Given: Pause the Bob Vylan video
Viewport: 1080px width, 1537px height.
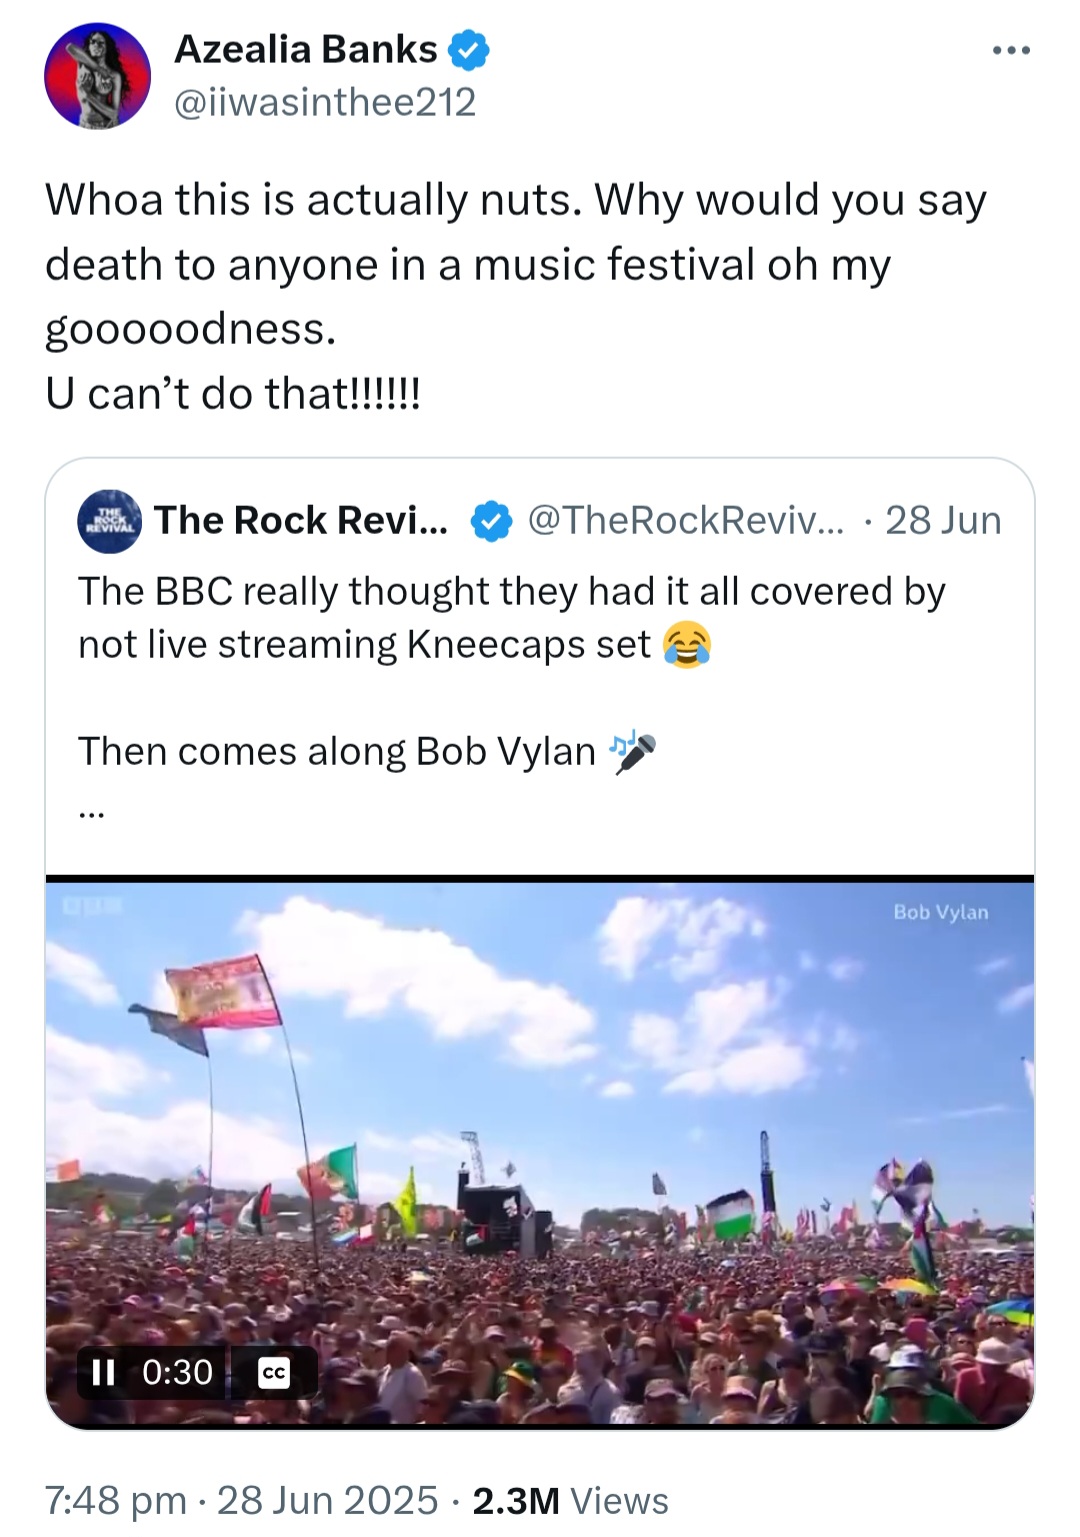Looking at the screenshot, I should point(103,1372).
